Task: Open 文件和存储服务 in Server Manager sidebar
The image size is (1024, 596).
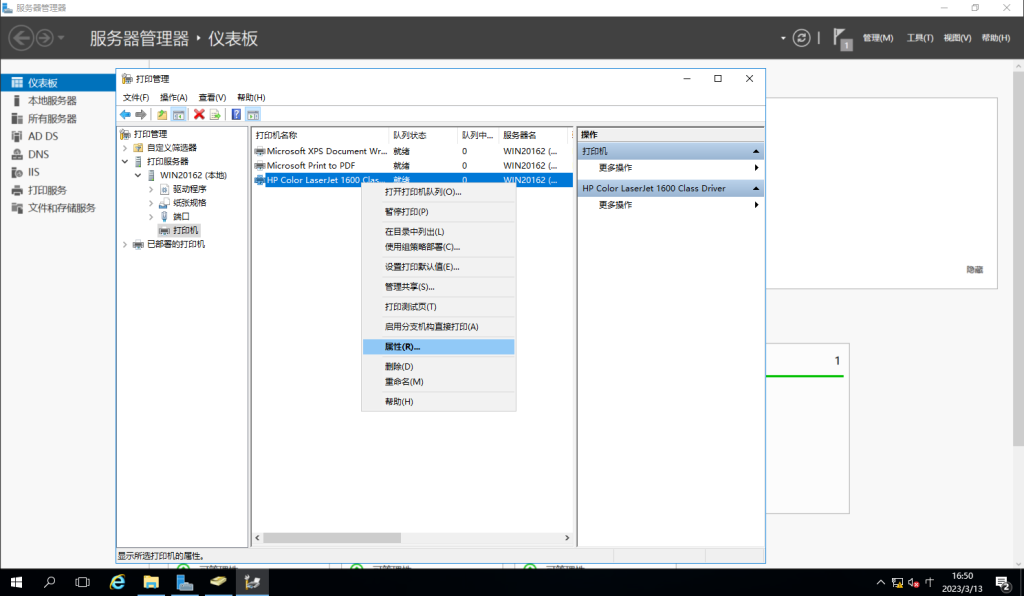Action: coord(59,208)
